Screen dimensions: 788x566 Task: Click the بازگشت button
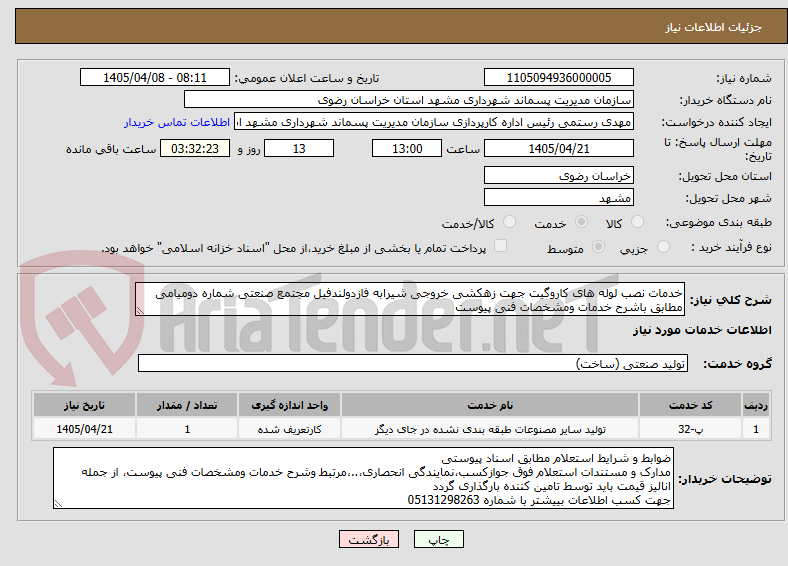369,539
